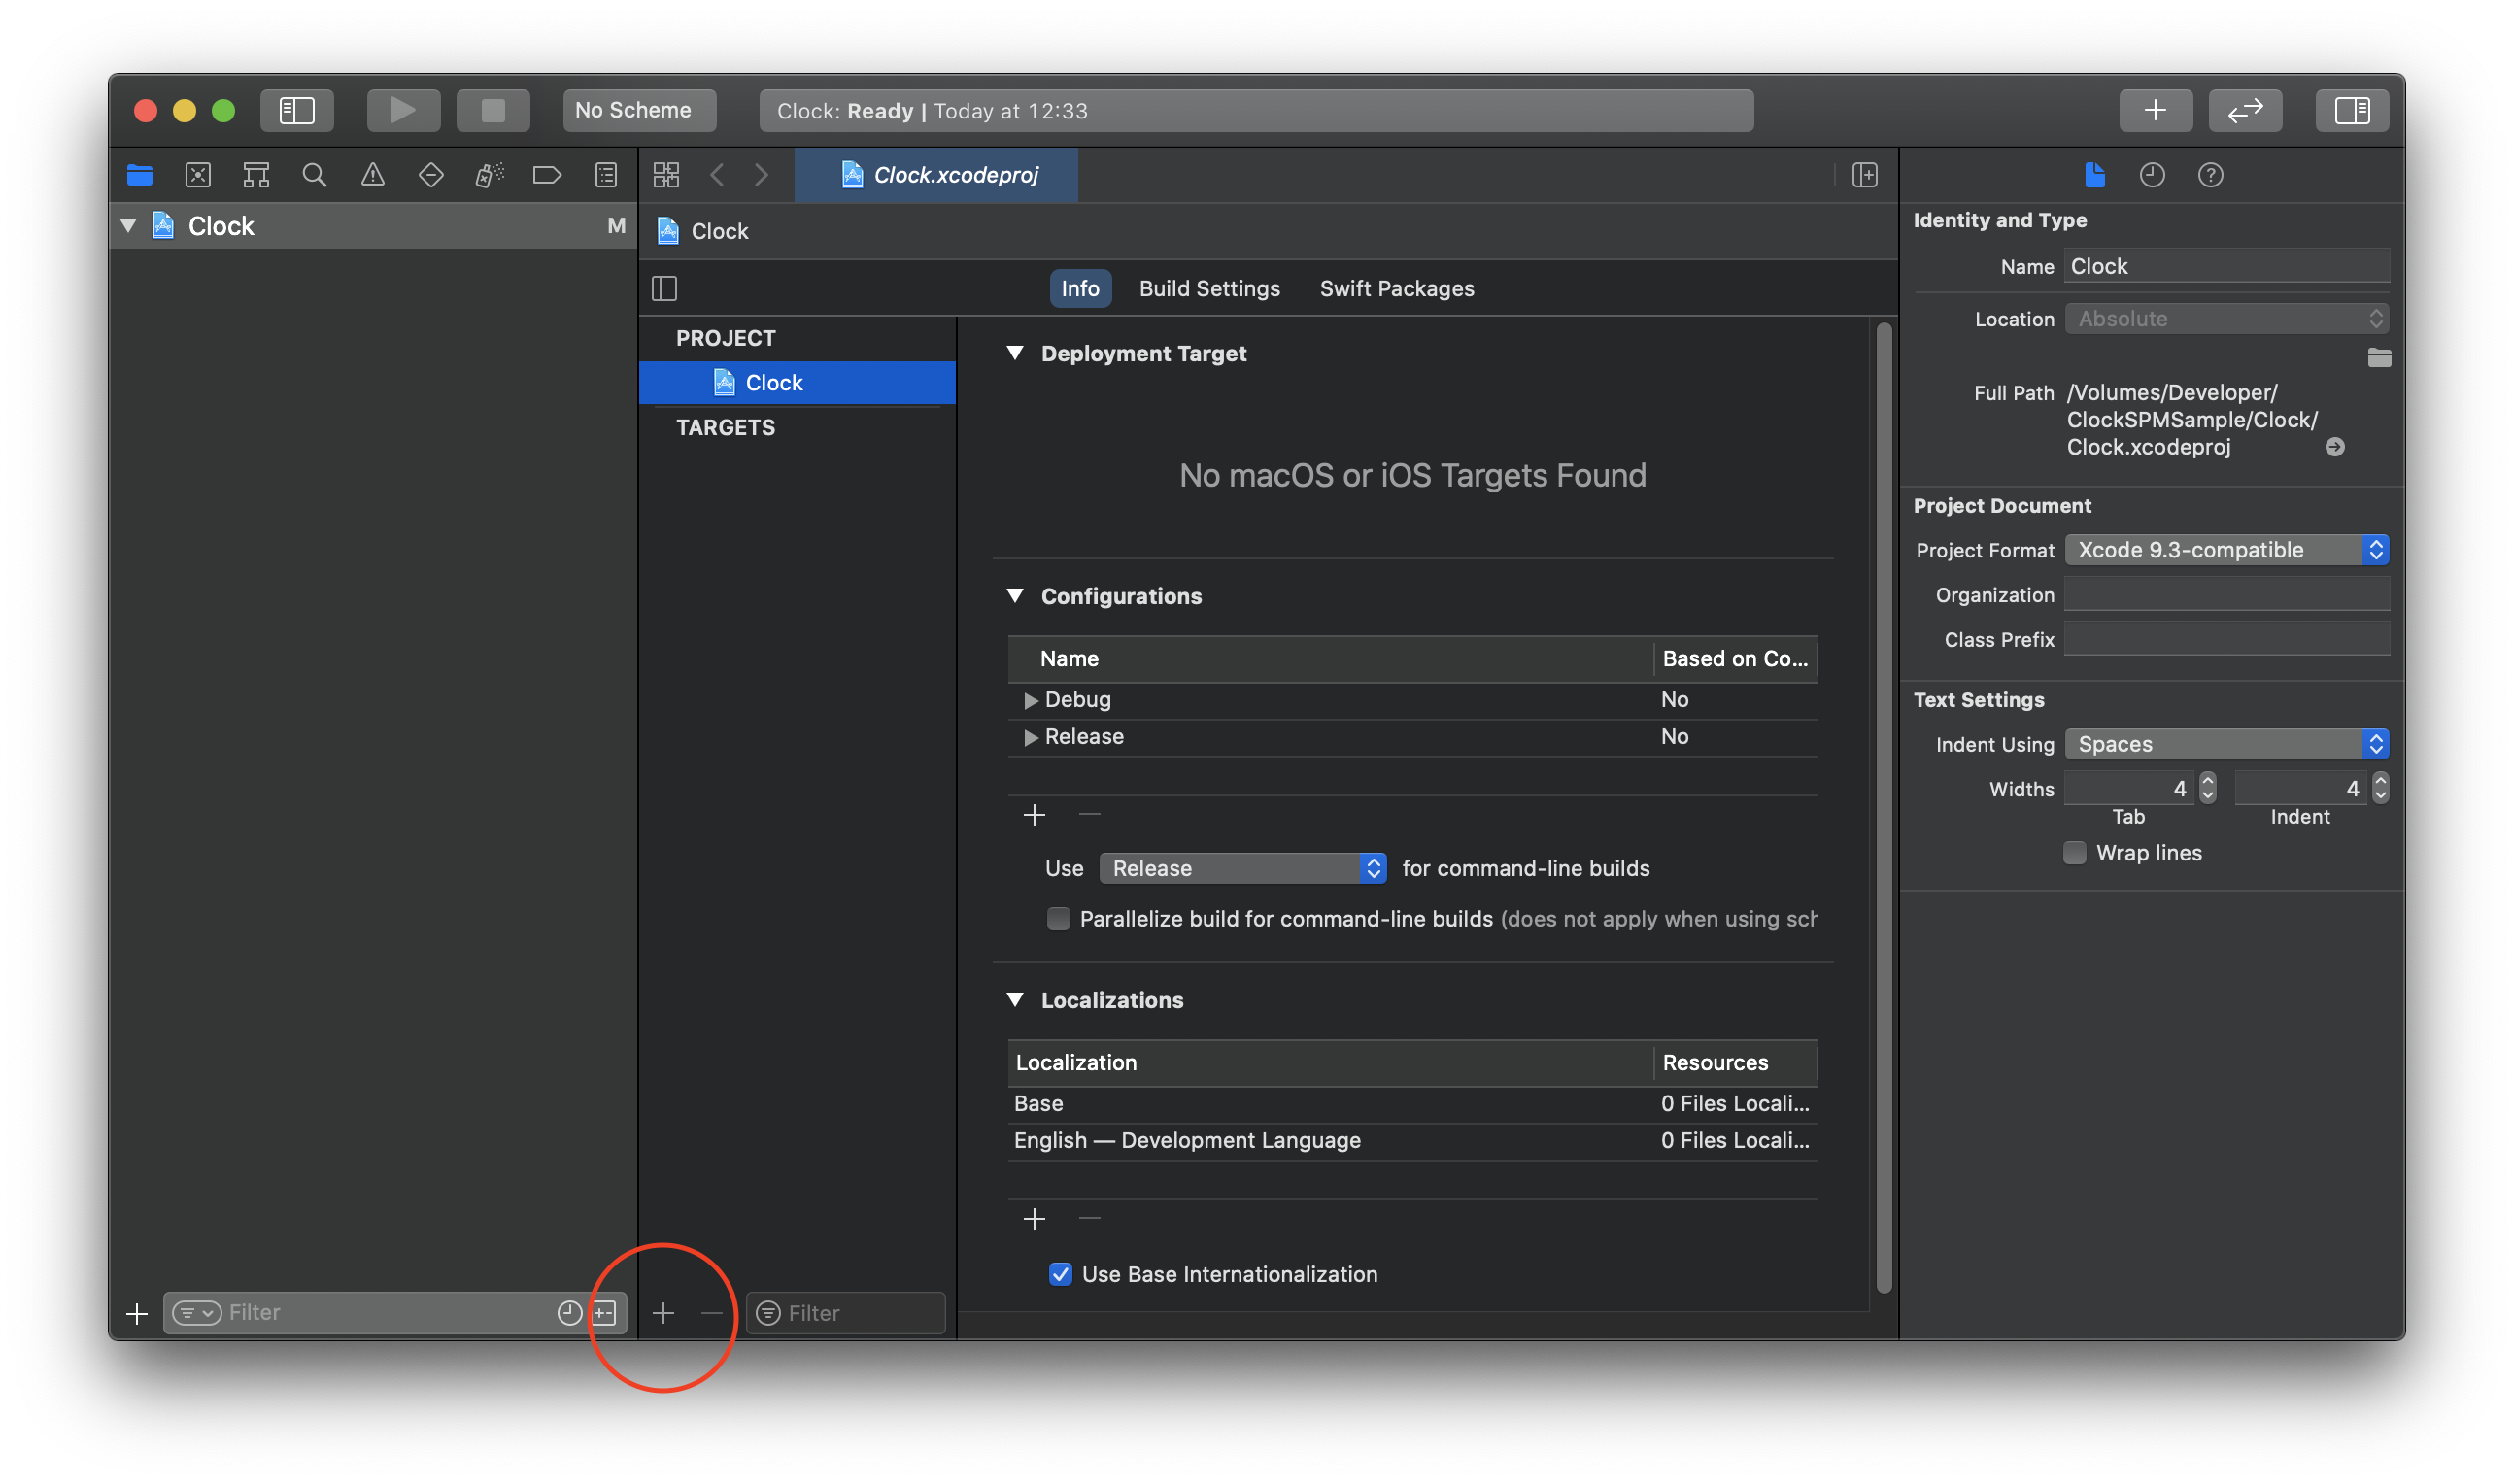The height and width of the screenshot is (1484, 2514).
Task: Toggle the Wrap lines checkbox
Action: (2075, 853)
